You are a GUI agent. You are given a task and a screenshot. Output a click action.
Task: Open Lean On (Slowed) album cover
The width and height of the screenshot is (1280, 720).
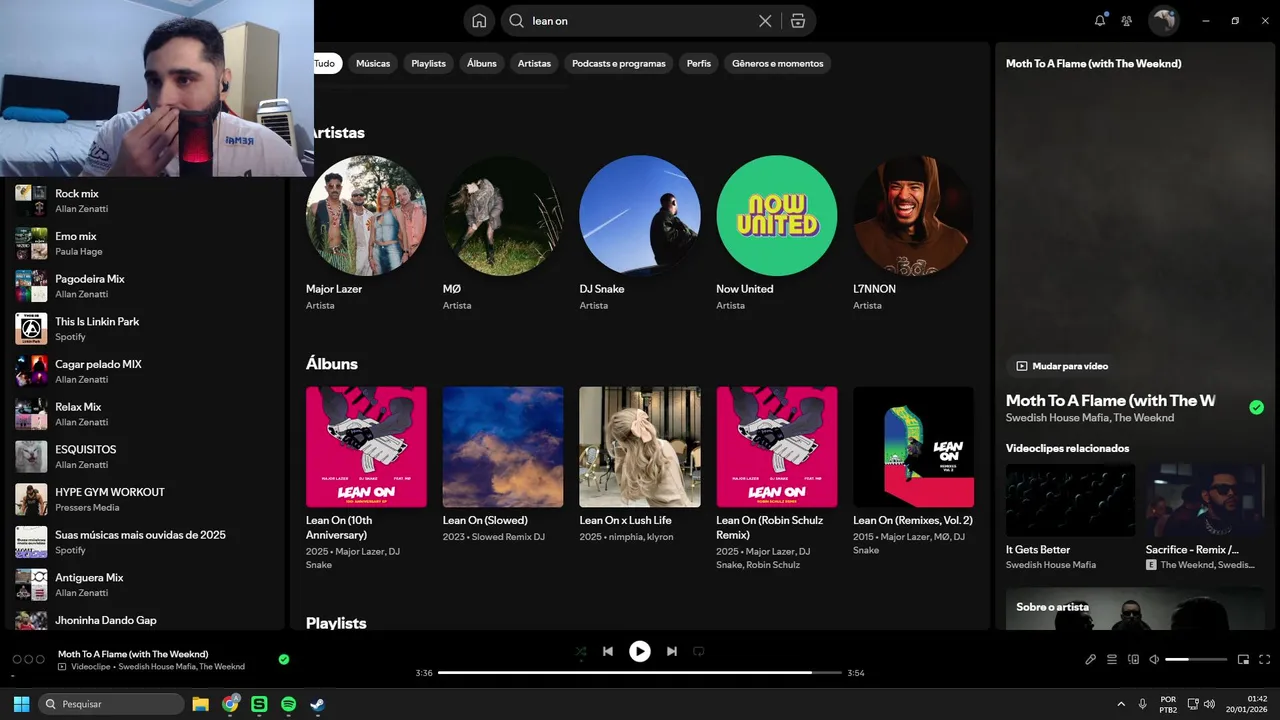tap(503, 447)
